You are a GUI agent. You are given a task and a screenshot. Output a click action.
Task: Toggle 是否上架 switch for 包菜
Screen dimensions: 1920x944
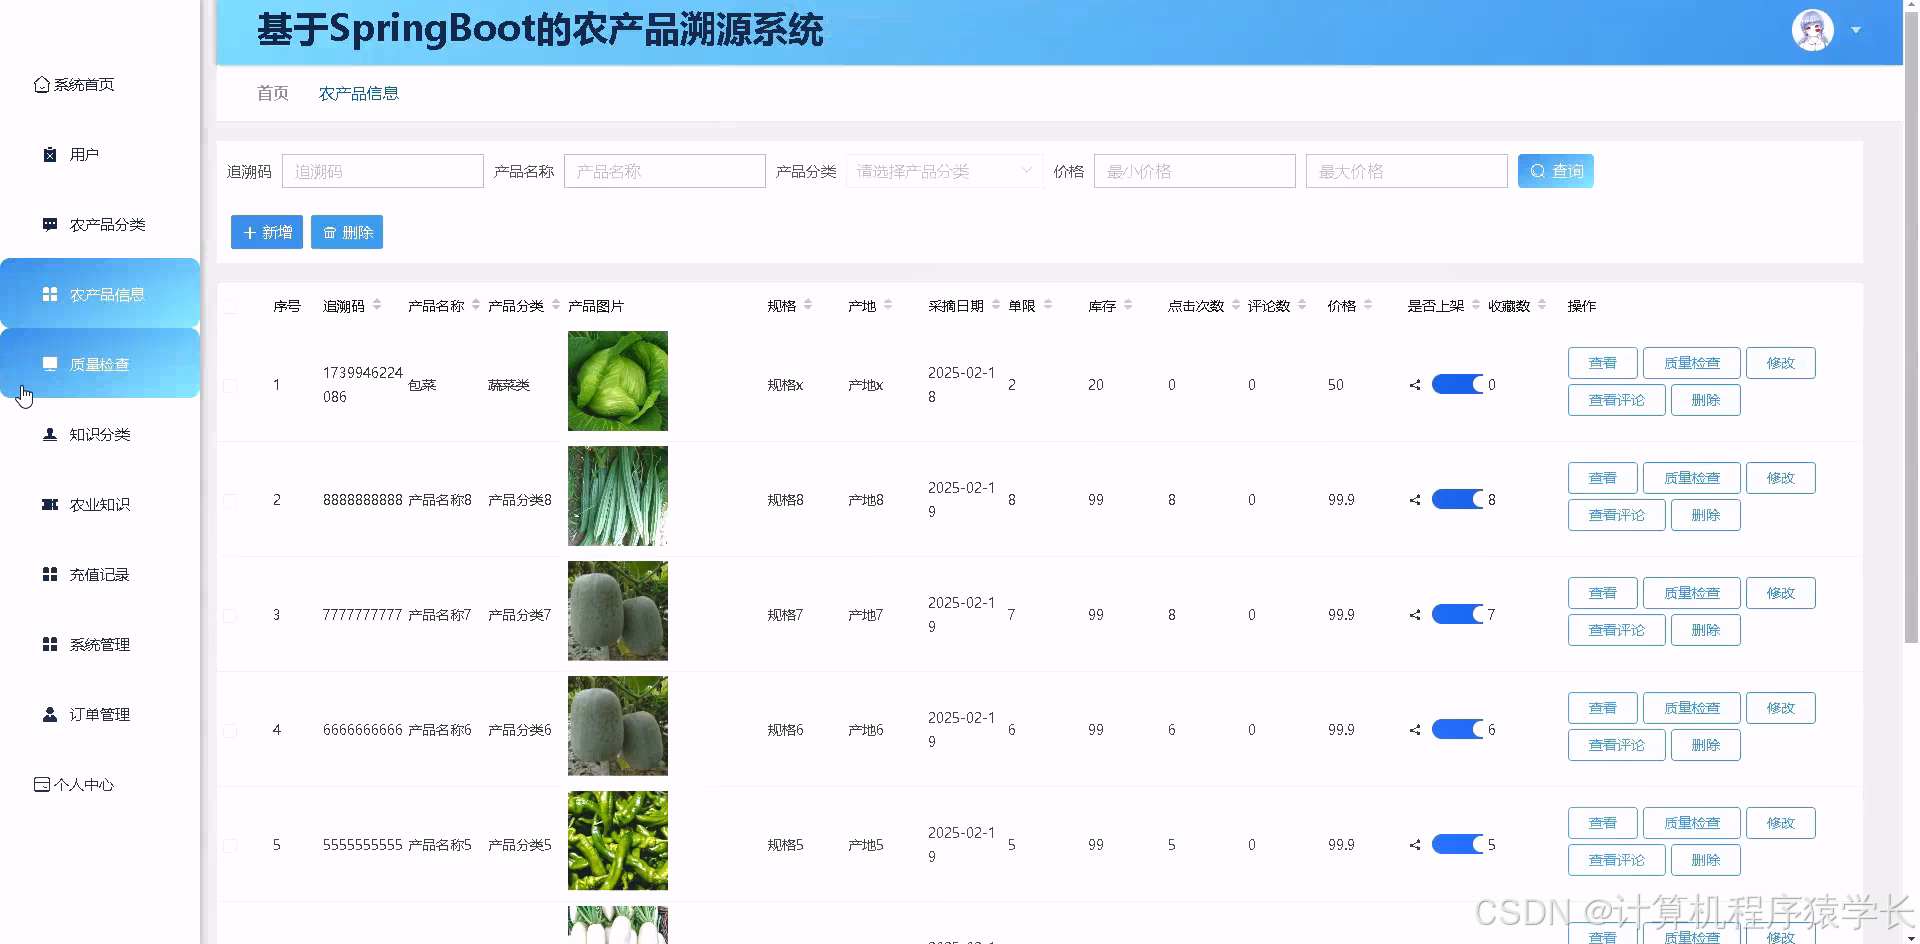1458,384
